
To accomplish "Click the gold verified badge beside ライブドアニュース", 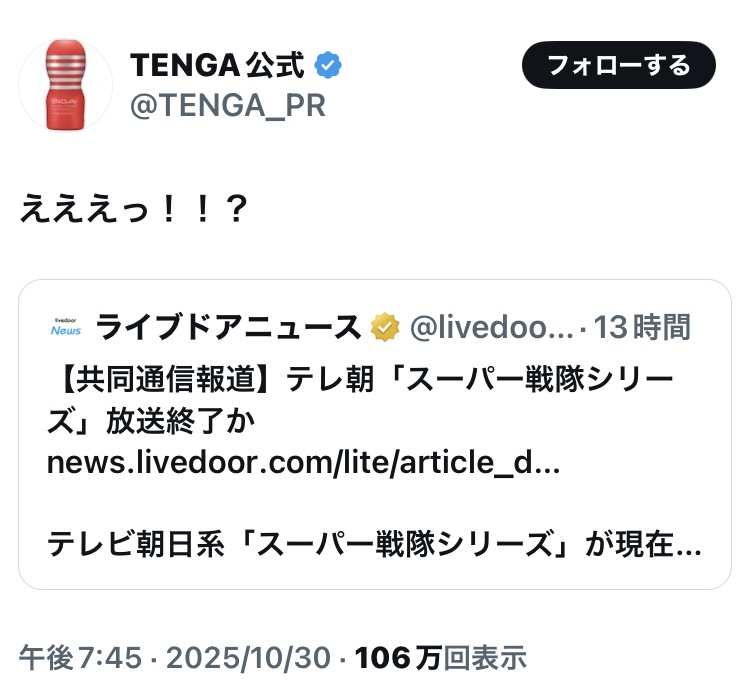I will point(385,327).
